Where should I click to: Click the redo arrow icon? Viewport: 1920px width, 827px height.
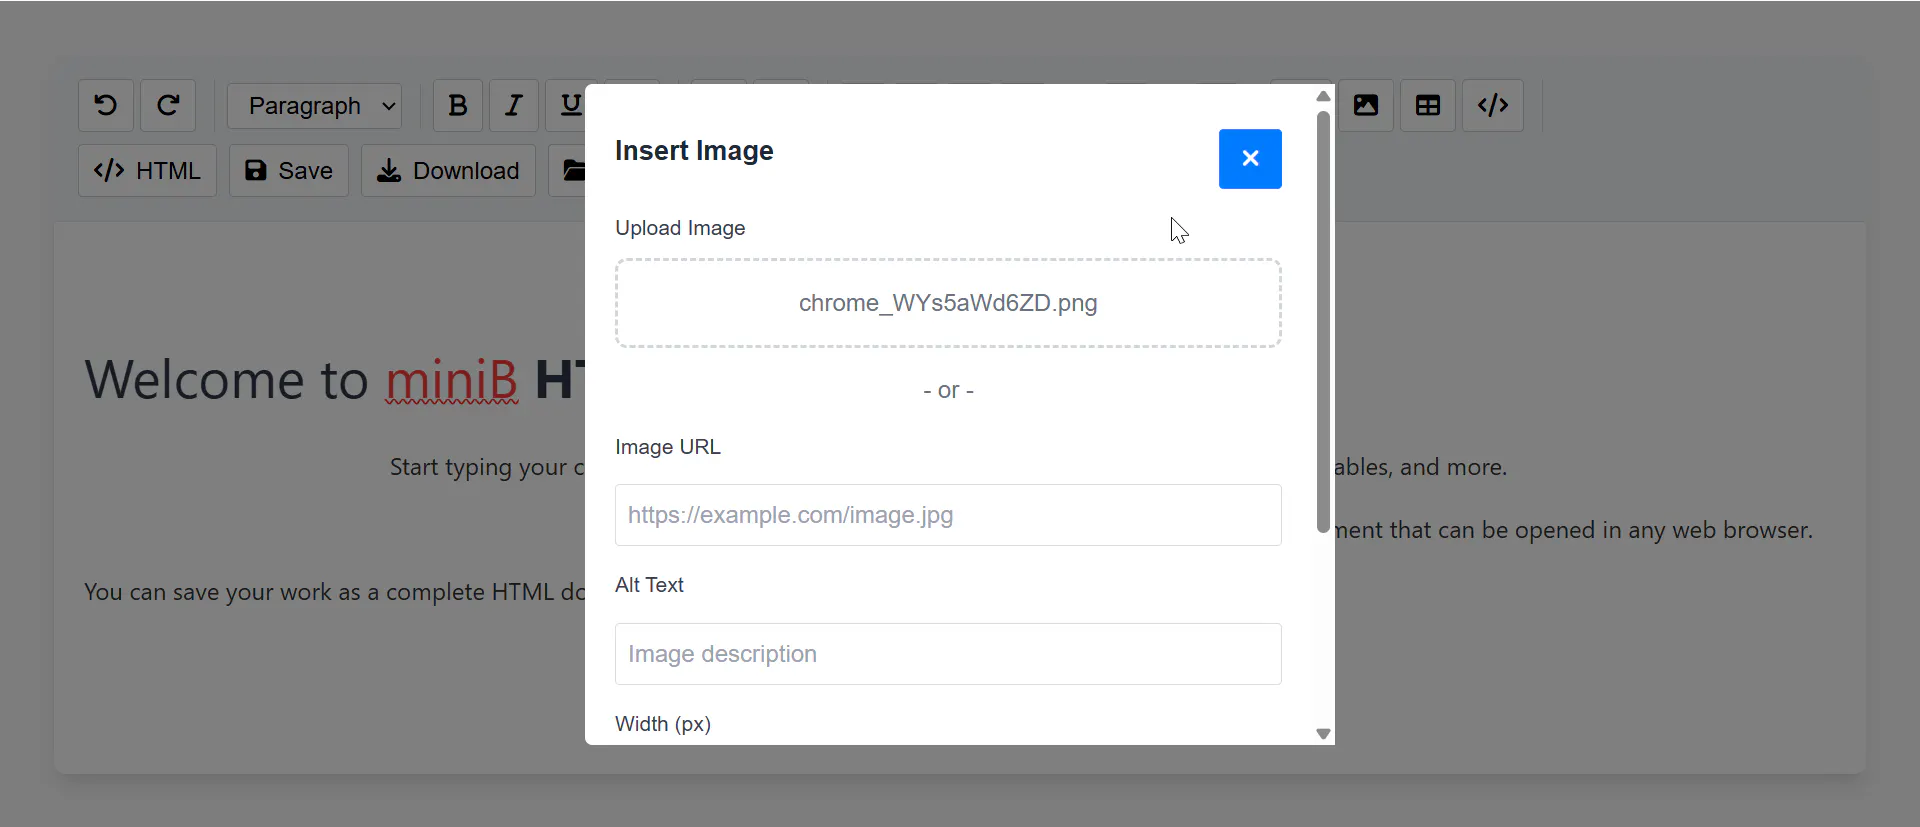(168, 105)
